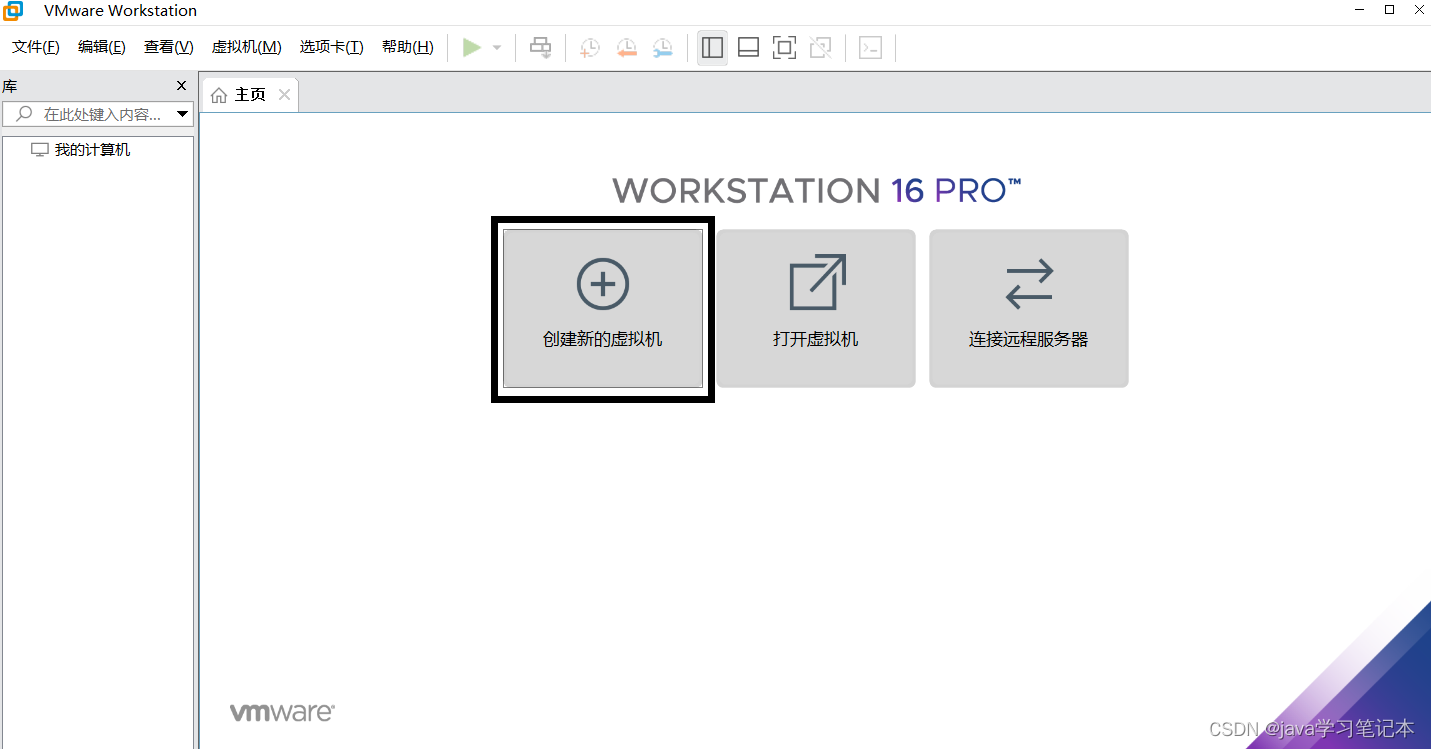Select 我的计算机 in the library tree
The image size is (1431, 749).
click(x=81, y=150)
